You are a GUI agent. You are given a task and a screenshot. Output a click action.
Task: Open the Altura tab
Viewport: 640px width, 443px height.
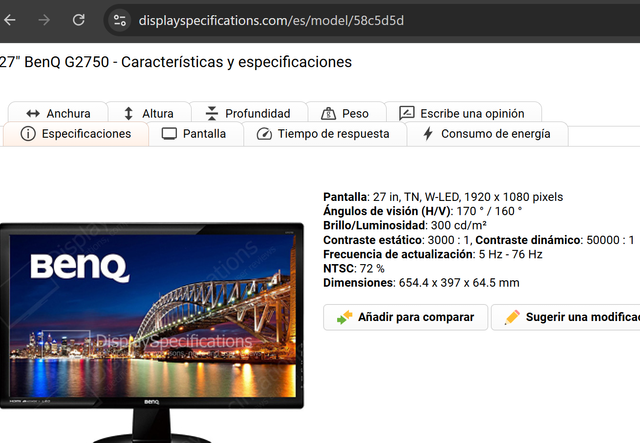coord(149,113)
